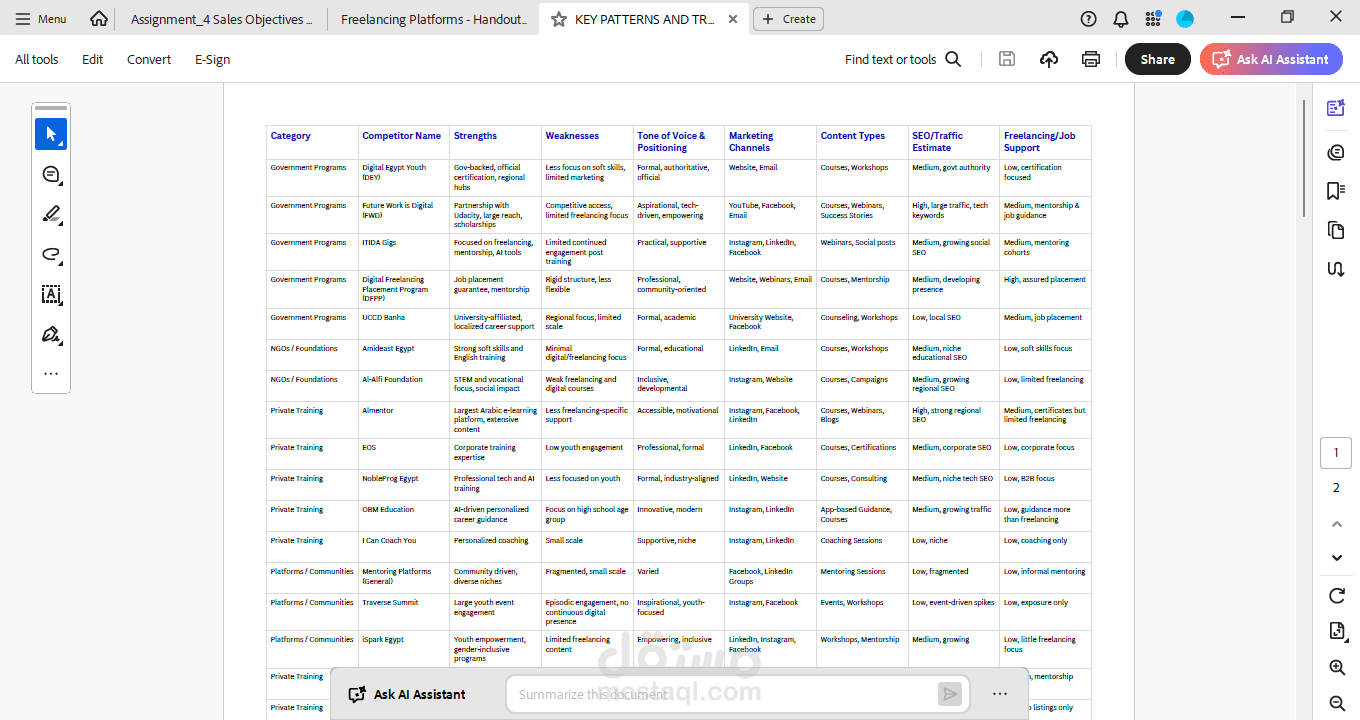Click the Ask AI Assistant top button
1360x720 pixels.
[x=1271, y=59]
